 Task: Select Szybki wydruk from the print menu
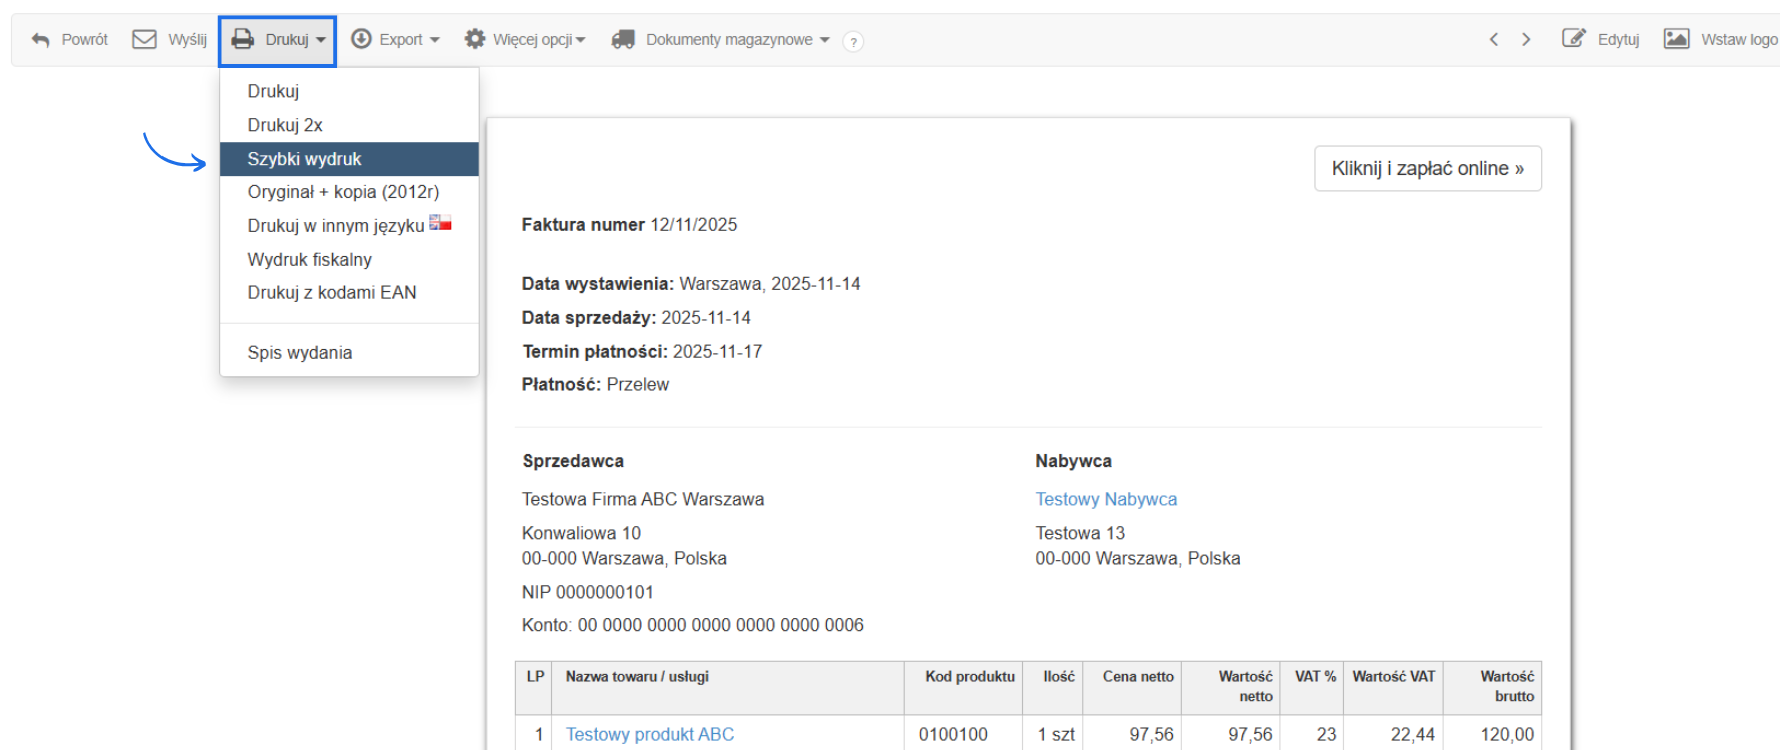point(305,159)
